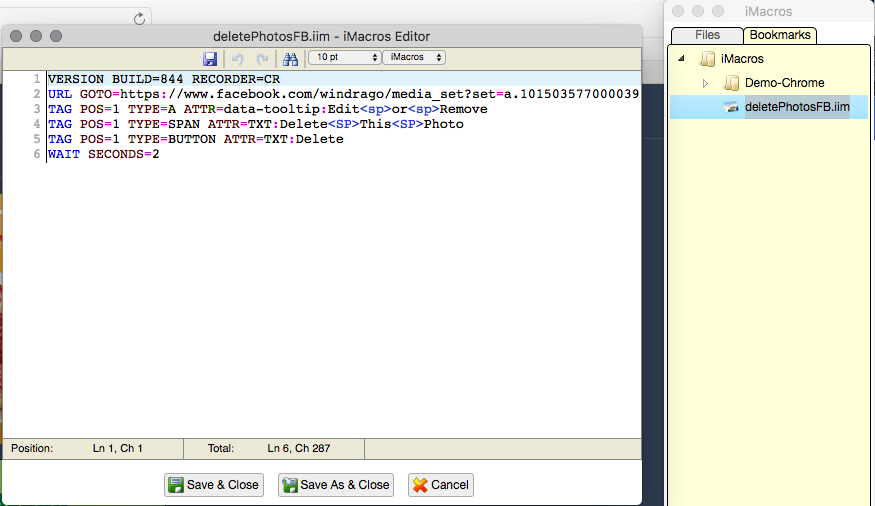Click the Cancel button
875x506 pixels.
(x=441, y=485)
